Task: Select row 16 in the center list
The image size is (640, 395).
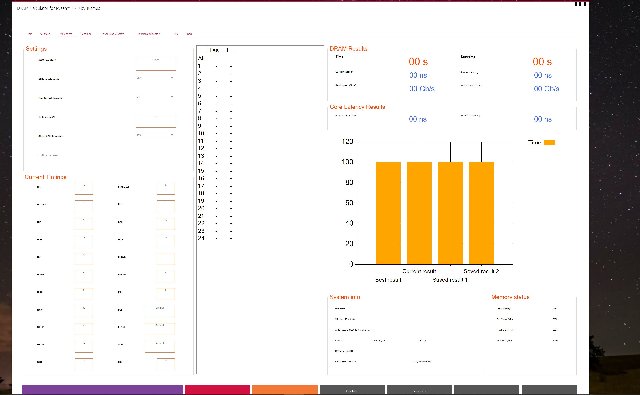Action: [x=215, y=178]
